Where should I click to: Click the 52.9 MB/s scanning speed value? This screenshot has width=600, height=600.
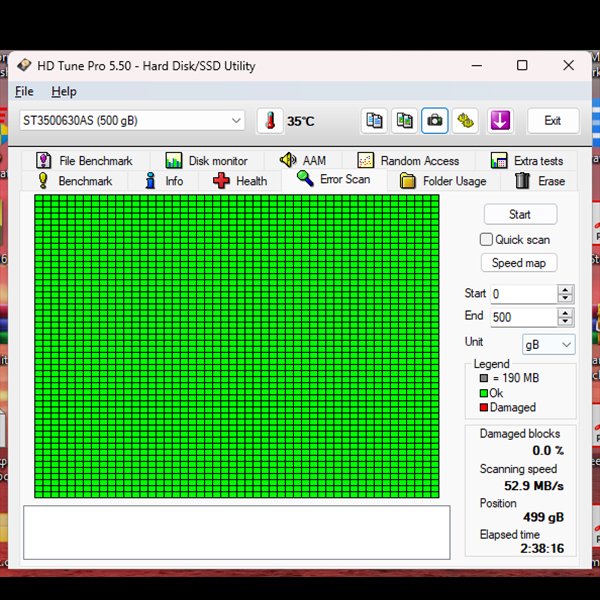pos(534,486)
